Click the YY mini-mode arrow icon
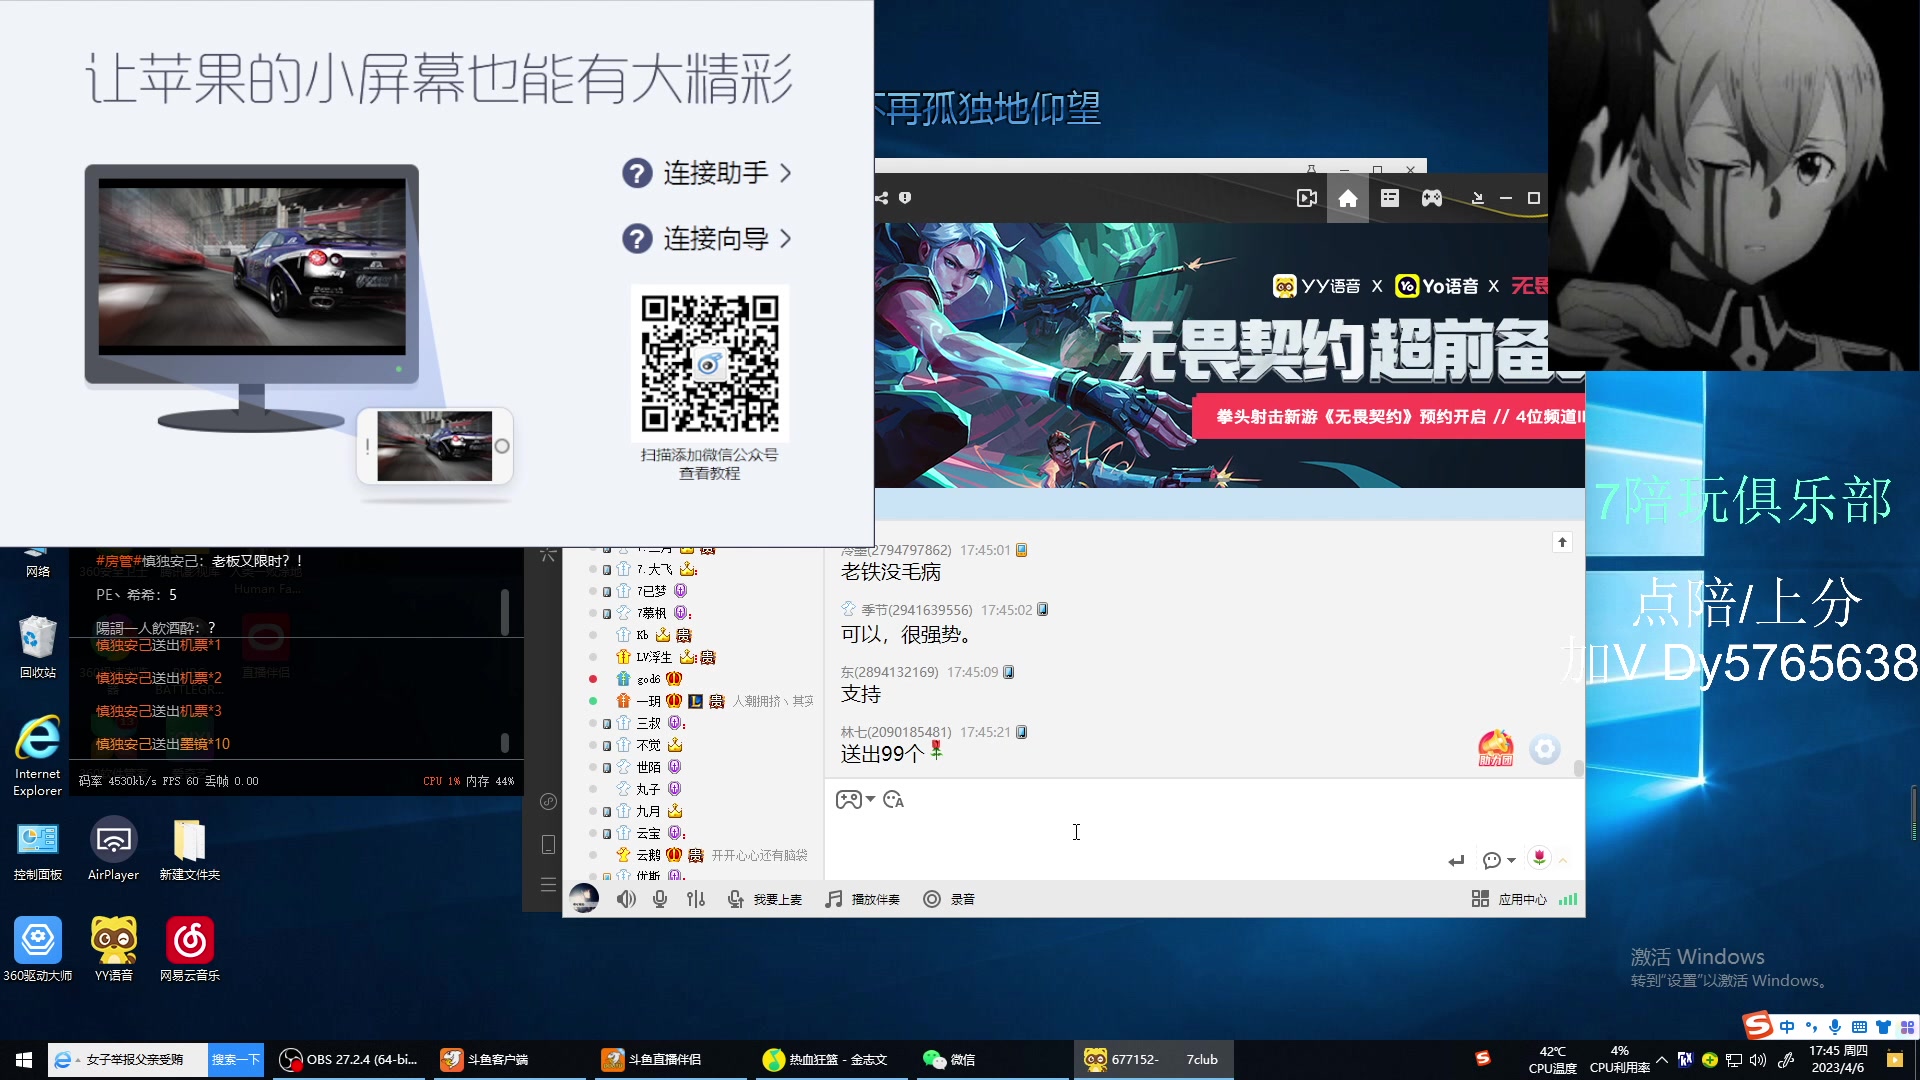 (1477, 198)
